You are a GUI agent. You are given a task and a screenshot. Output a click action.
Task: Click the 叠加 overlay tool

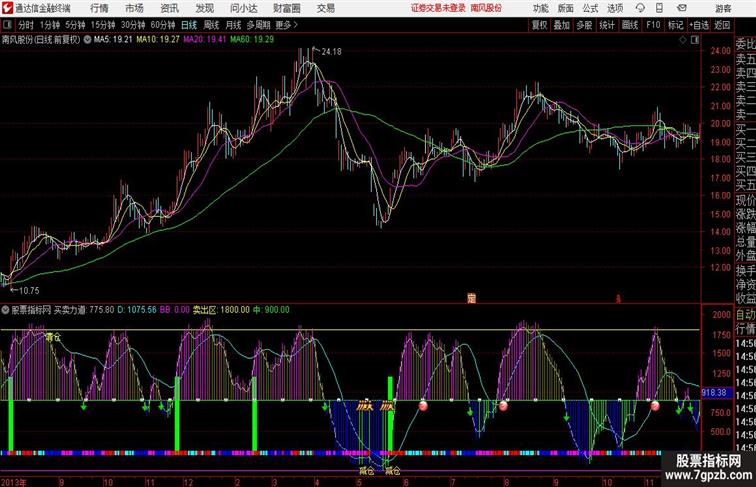(561, 25)
